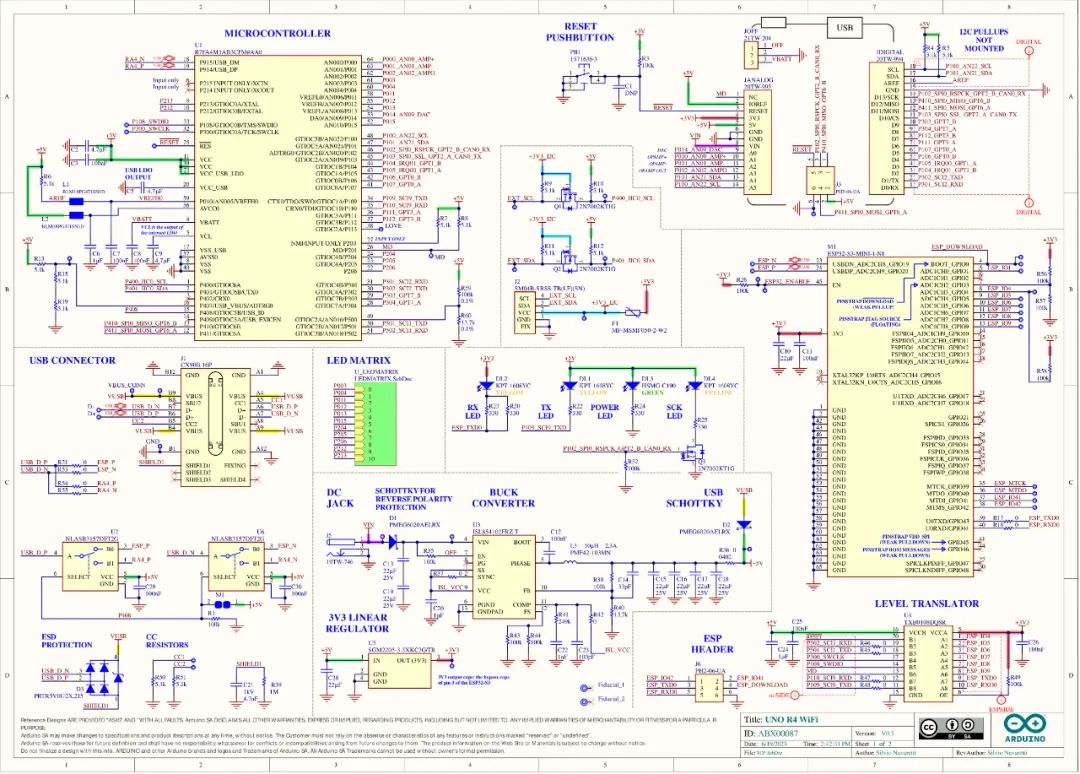Select the ESD protection diode array D3
Viewport: 1080px width, 774px height.
[105, 670]
